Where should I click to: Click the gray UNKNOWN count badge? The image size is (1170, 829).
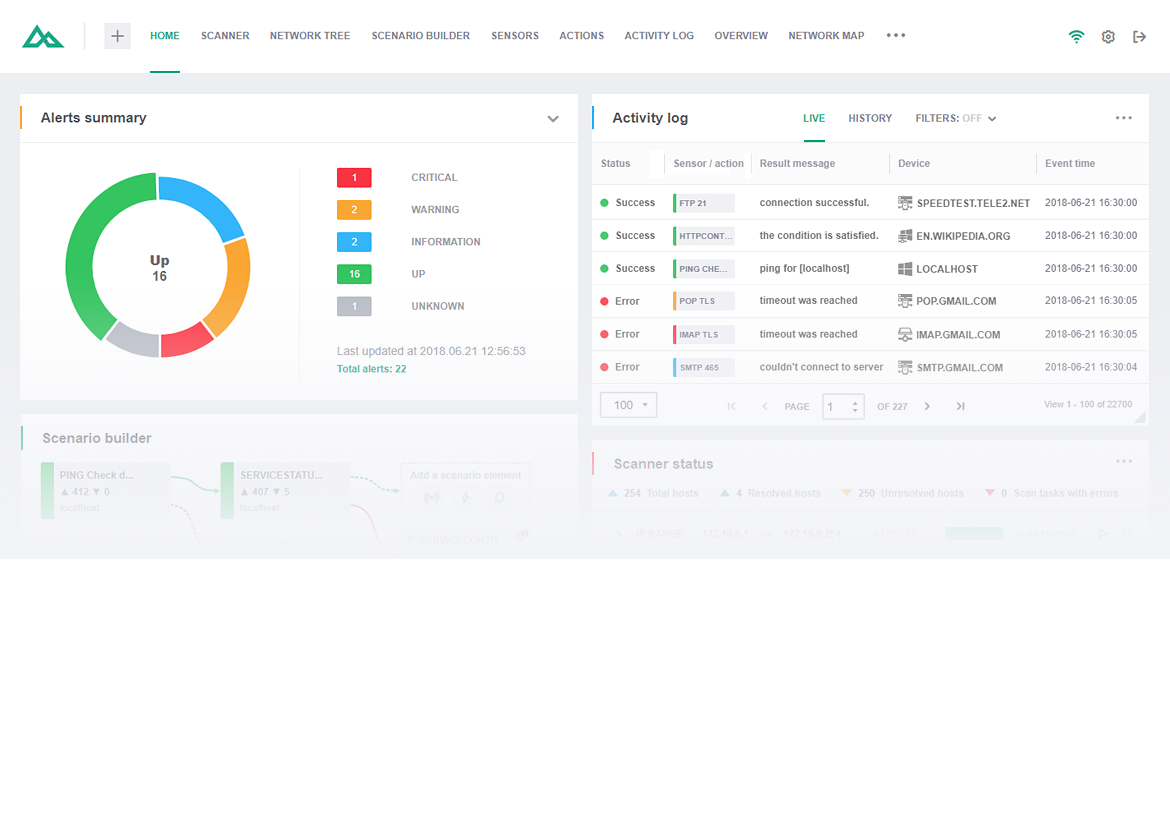click(354, 306)
